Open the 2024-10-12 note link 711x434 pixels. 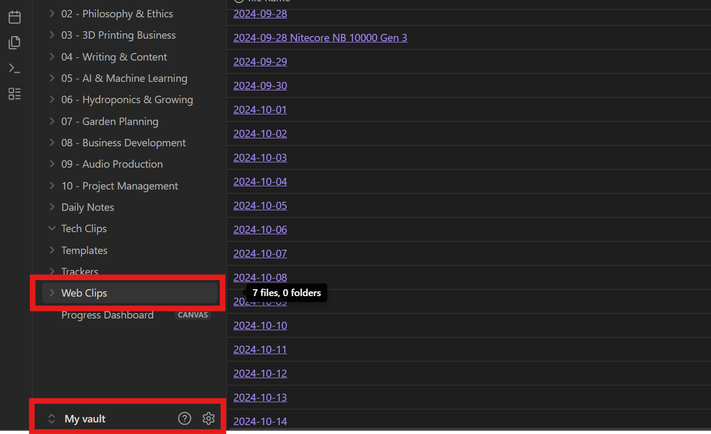click(260, 374)
